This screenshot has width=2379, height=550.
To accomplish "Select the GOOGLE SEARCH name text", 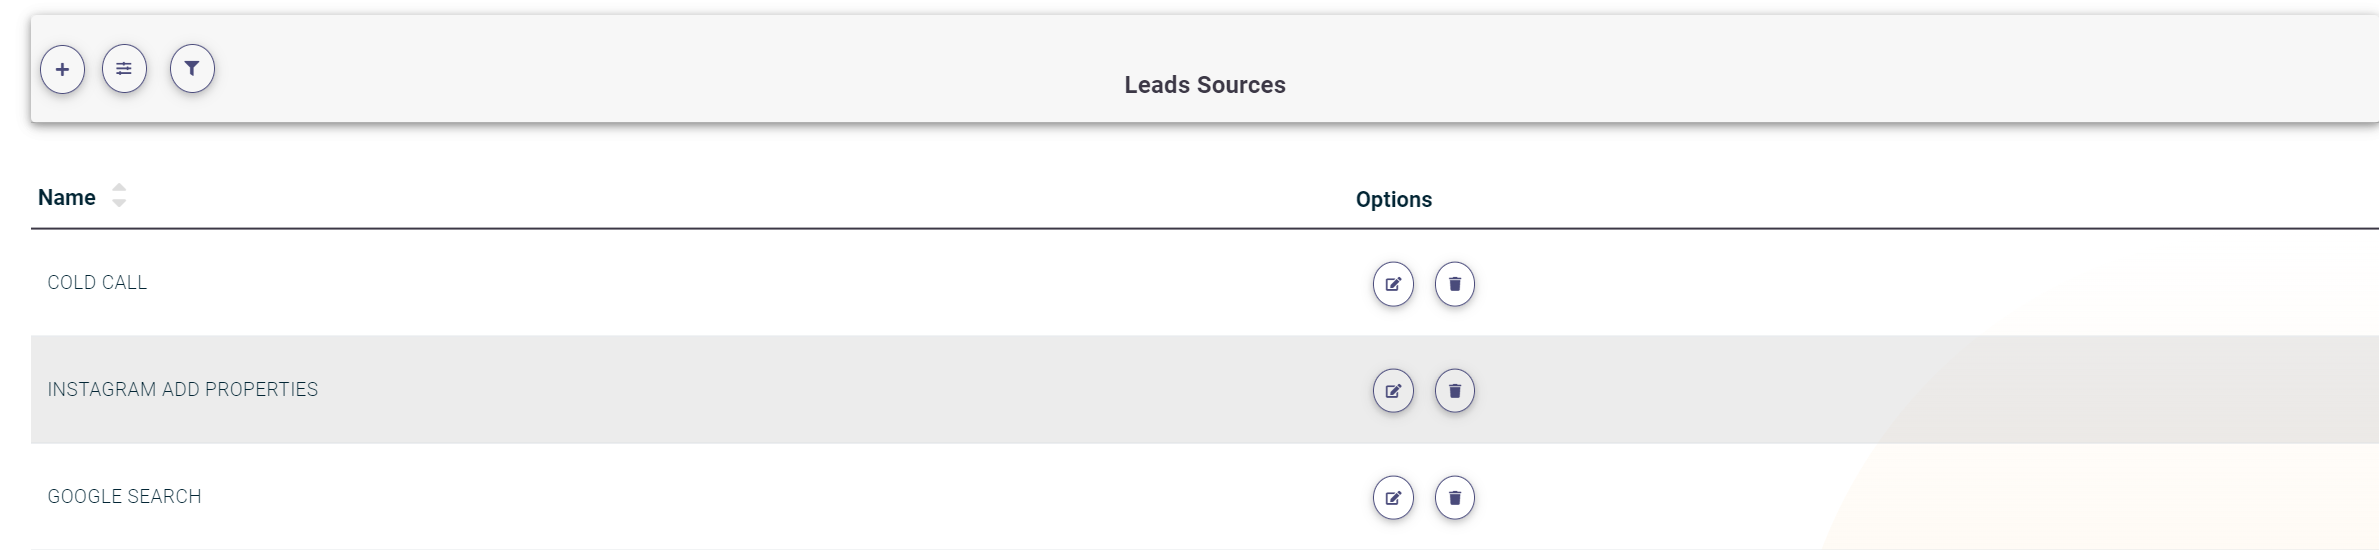I will (124, 497).
